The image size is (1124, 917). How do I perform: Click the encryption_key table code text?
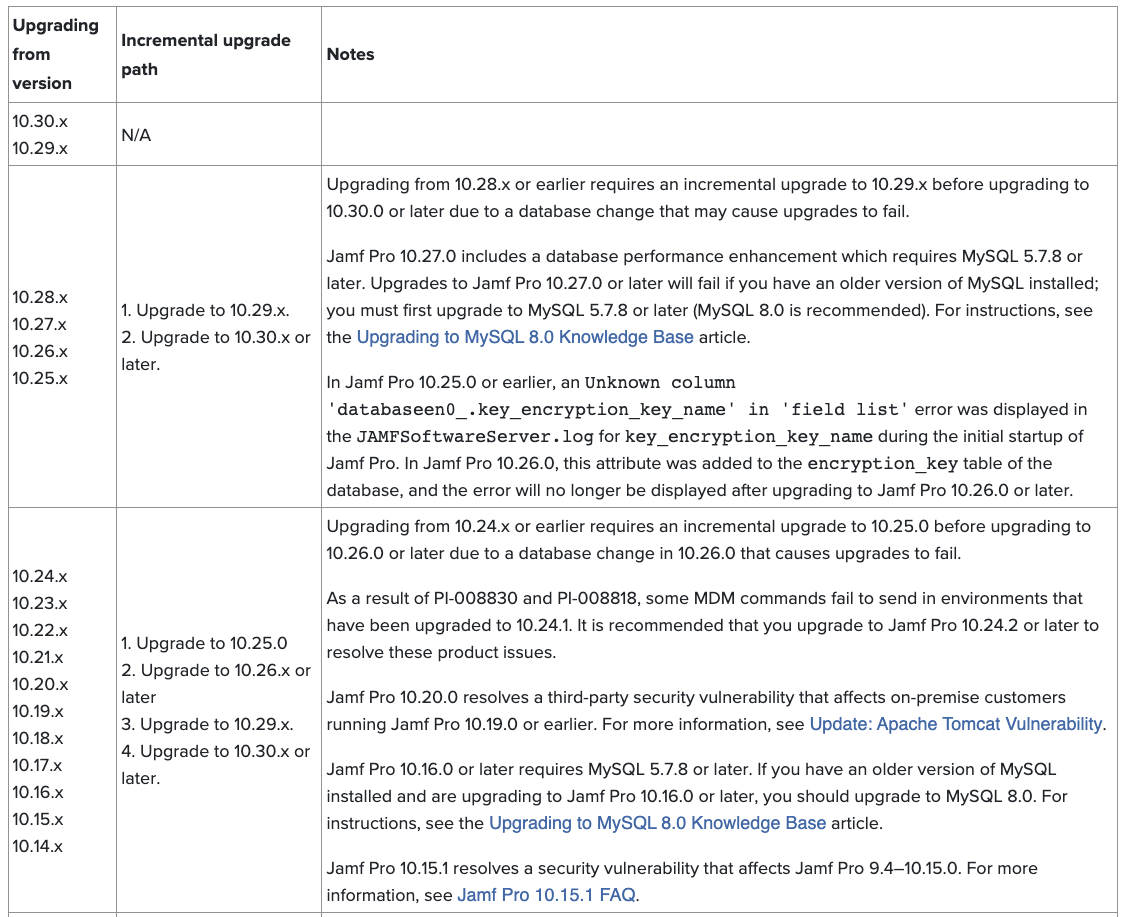coord(882,464)
